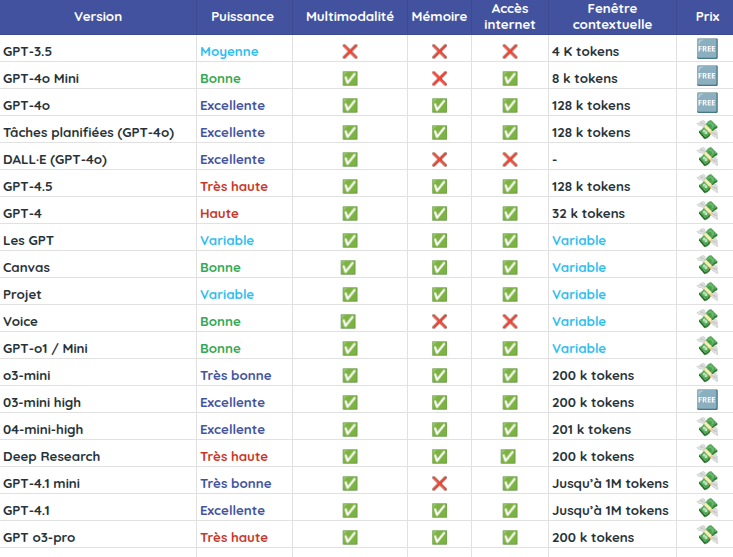This screenshot has height=557, width=733.
Task: Click Jusqu'à 1M tokens for GPT-4.1 mini
Action: click(610, 484)
